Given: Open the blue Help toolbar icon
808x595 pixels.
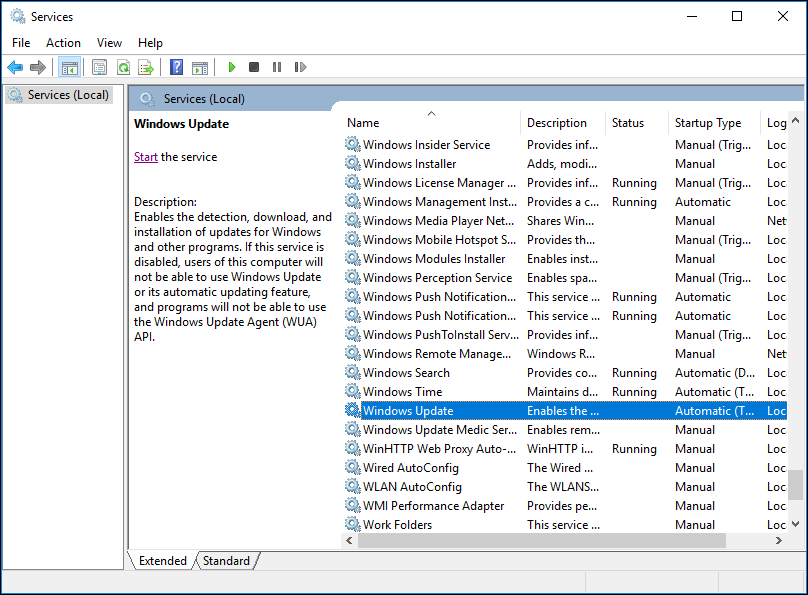Looking at the screenshot, I should point(176,67).
